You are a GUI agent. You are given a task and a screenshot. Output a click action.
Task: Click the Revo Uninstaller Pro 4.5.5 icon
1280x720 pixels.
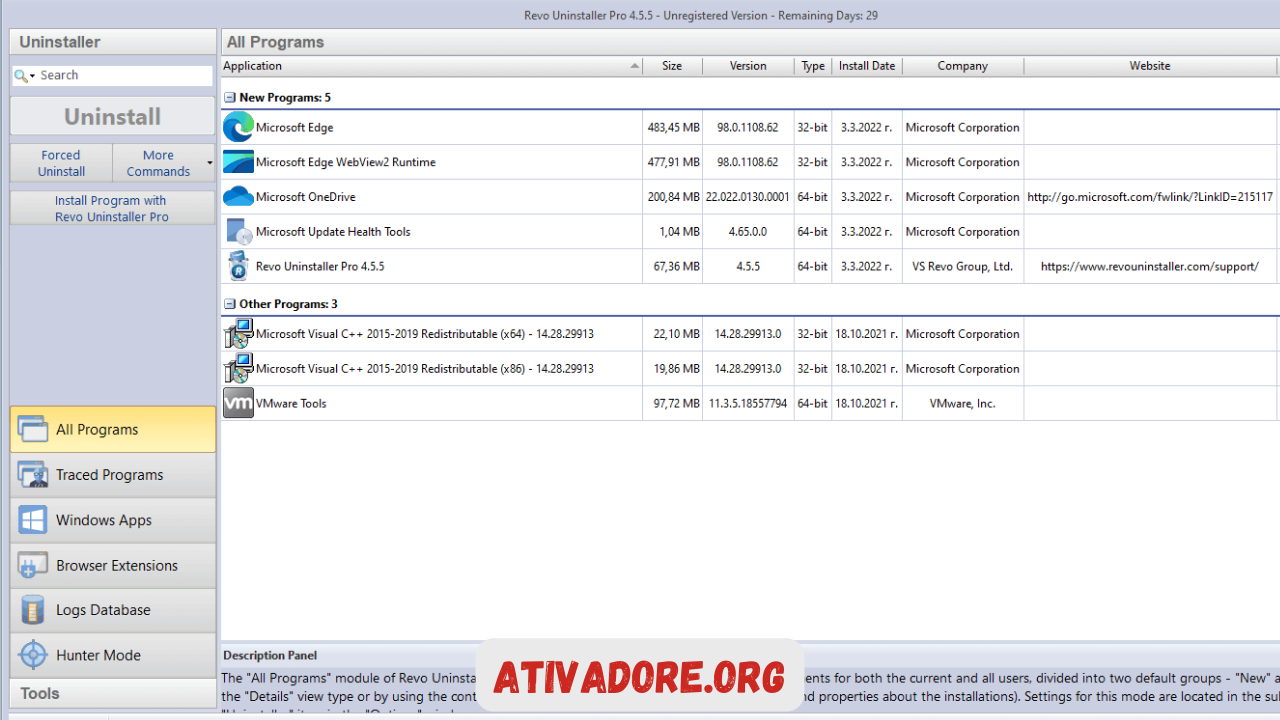point(238,266)
